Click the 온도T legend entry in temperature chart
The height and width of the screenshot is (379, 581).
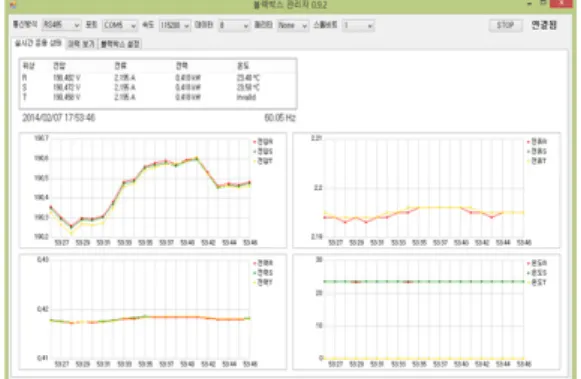pos(537,282)
